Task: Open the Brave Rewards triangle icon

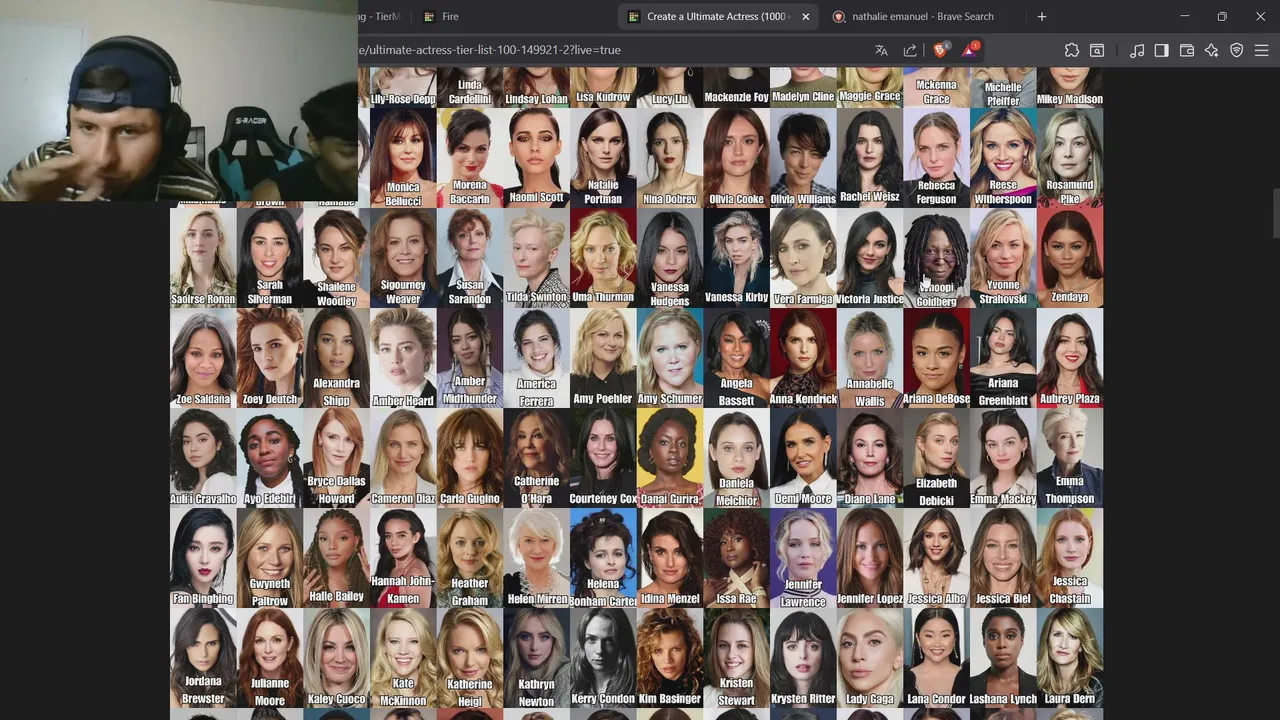Action: coord(970,50)
